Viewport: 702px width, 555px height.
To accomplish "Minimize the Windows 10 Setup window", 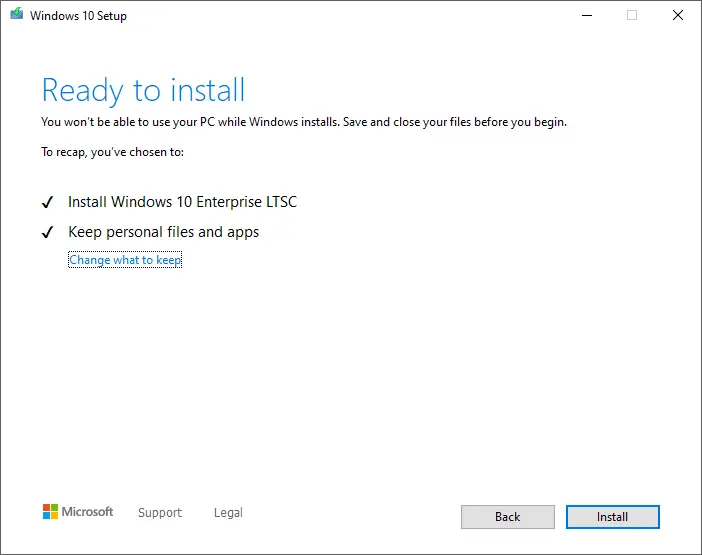I will tap(587, 15).
